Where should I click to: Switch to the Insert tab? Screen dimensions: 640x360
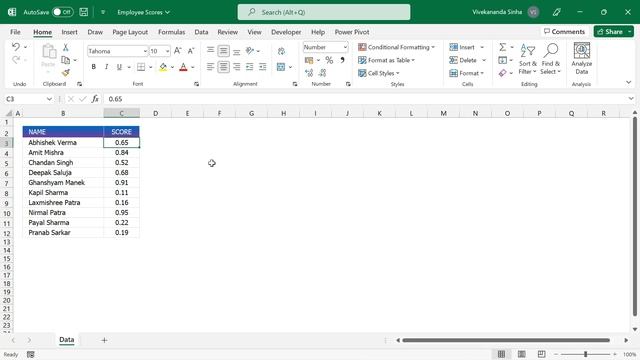point(69,32)
